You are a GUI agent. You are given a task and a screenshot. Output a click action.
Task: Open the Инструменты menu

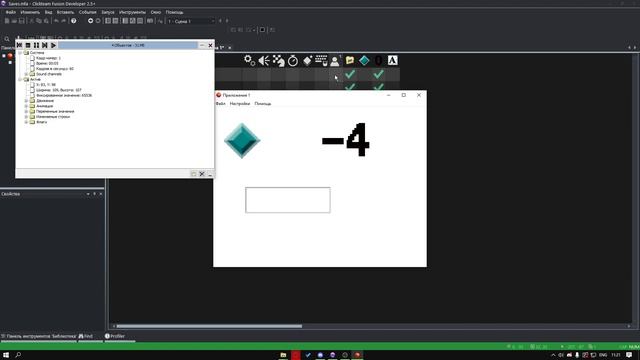(132, 12)
